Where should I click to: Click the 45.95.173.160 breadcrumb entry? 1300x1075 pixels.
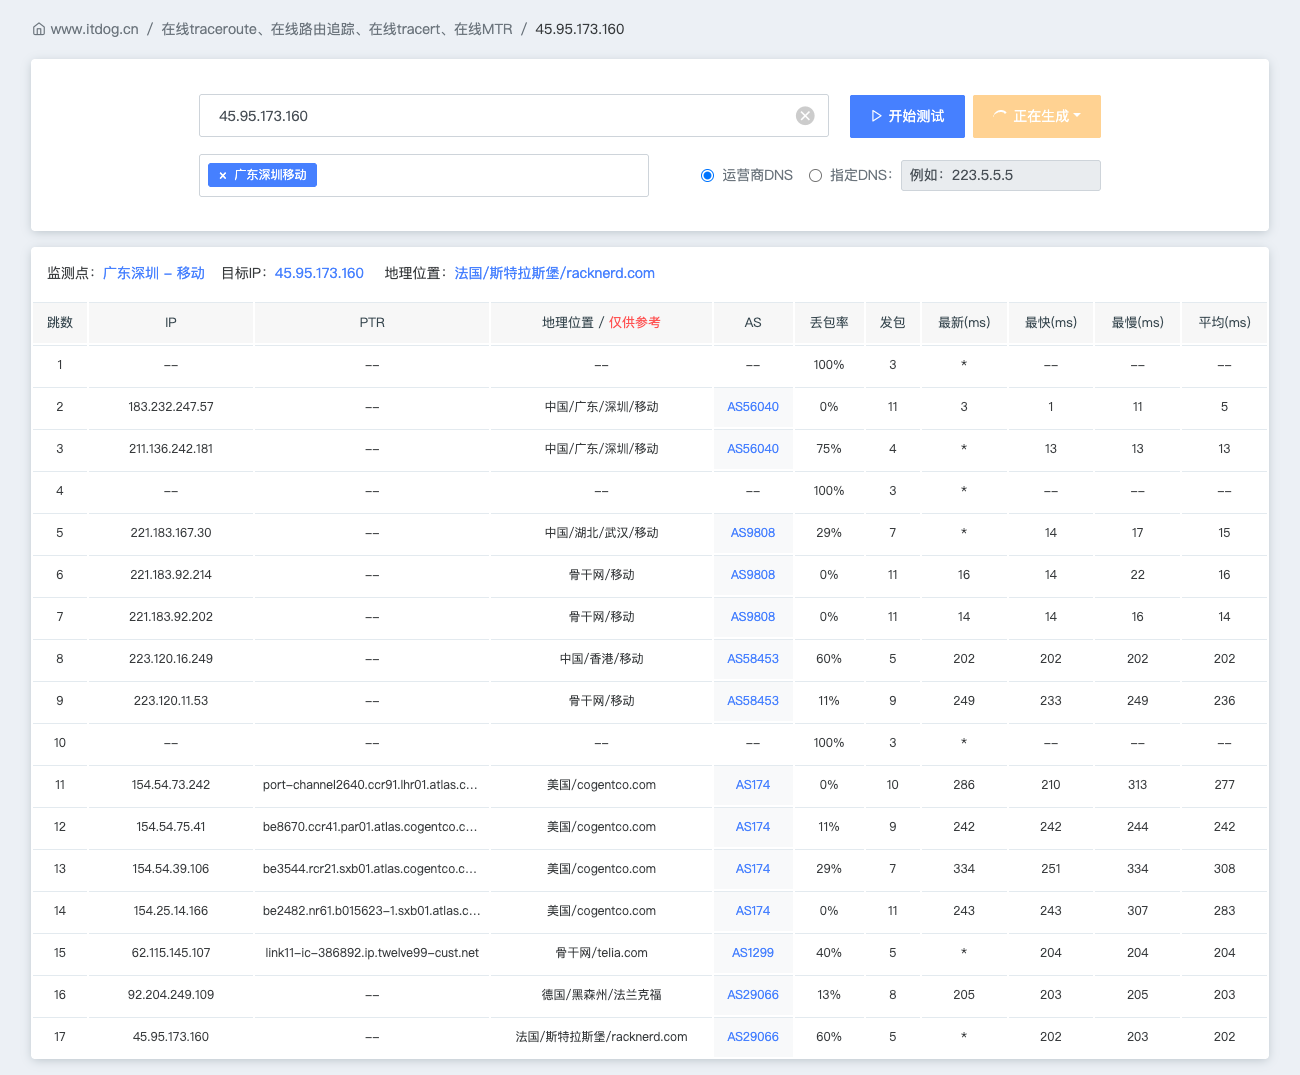580,29
